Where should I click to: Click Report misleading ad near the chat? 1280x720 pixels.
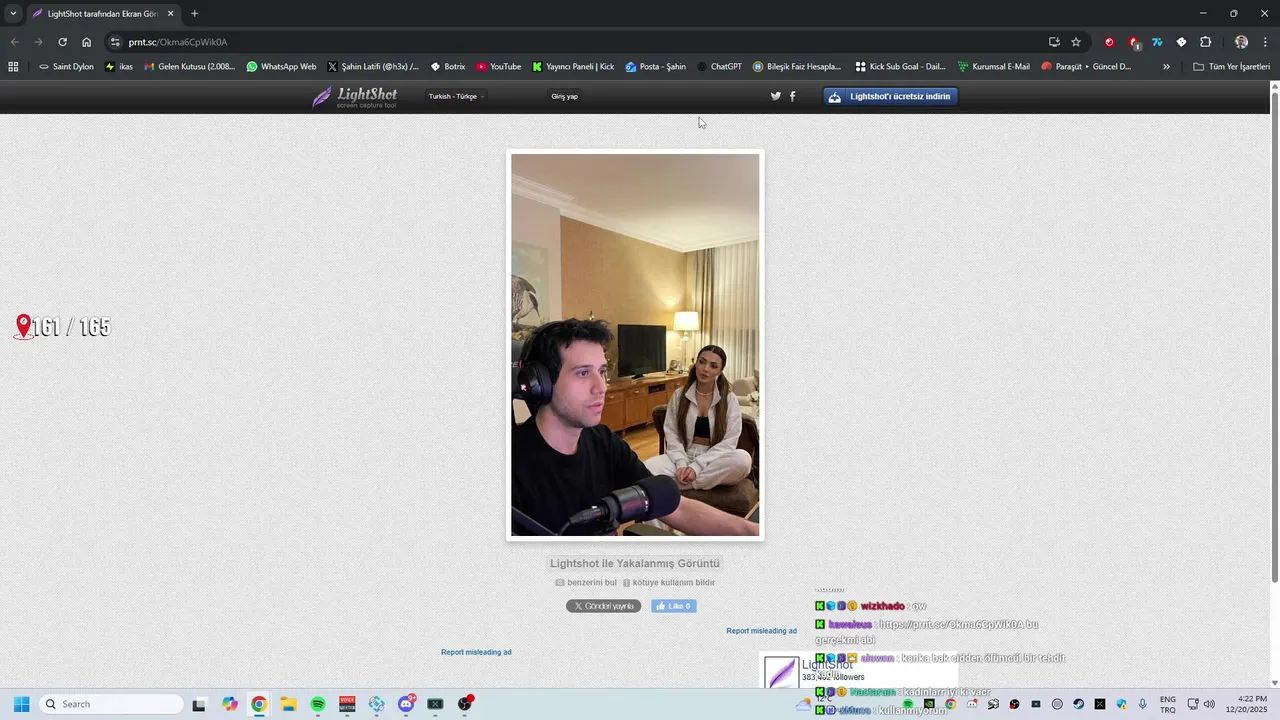[762, 631]
